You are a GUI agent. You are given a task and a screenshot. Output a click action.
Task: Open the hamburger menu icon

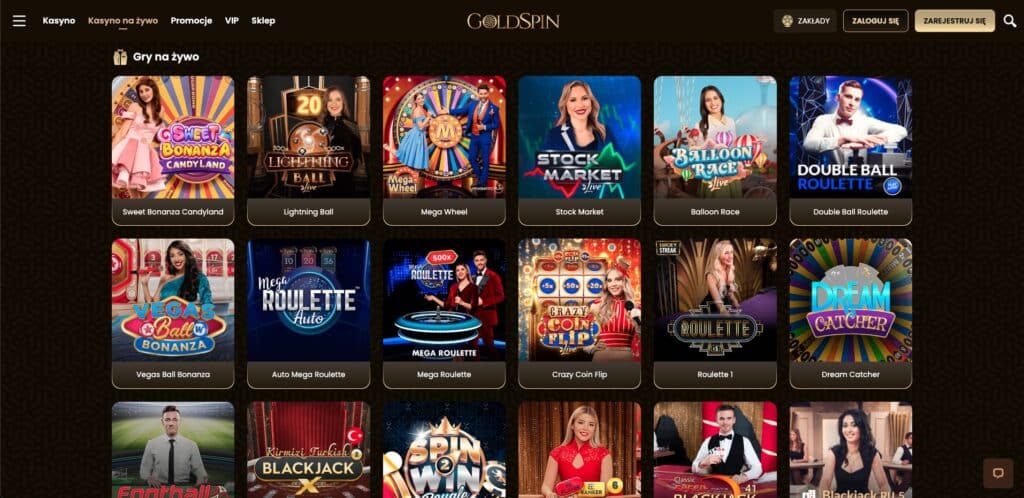pos(20,21)
